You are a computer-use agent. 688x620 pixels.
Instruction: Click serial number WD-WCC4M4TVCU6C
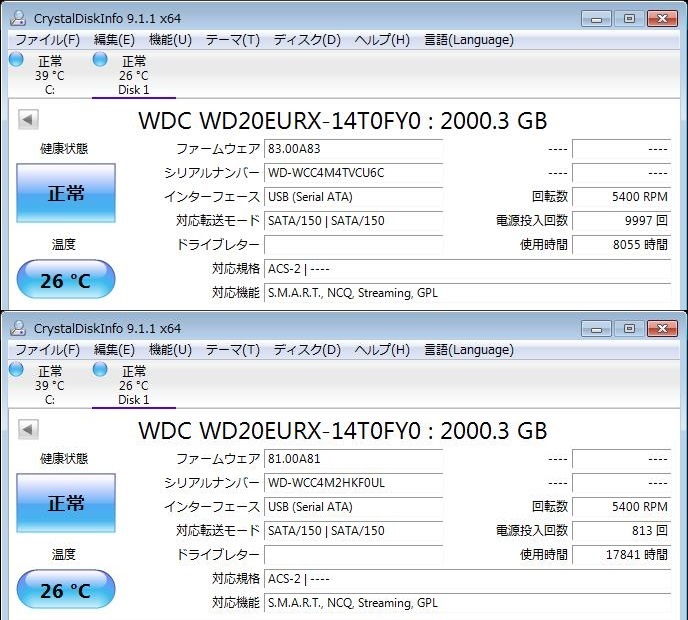coord(353,173)
